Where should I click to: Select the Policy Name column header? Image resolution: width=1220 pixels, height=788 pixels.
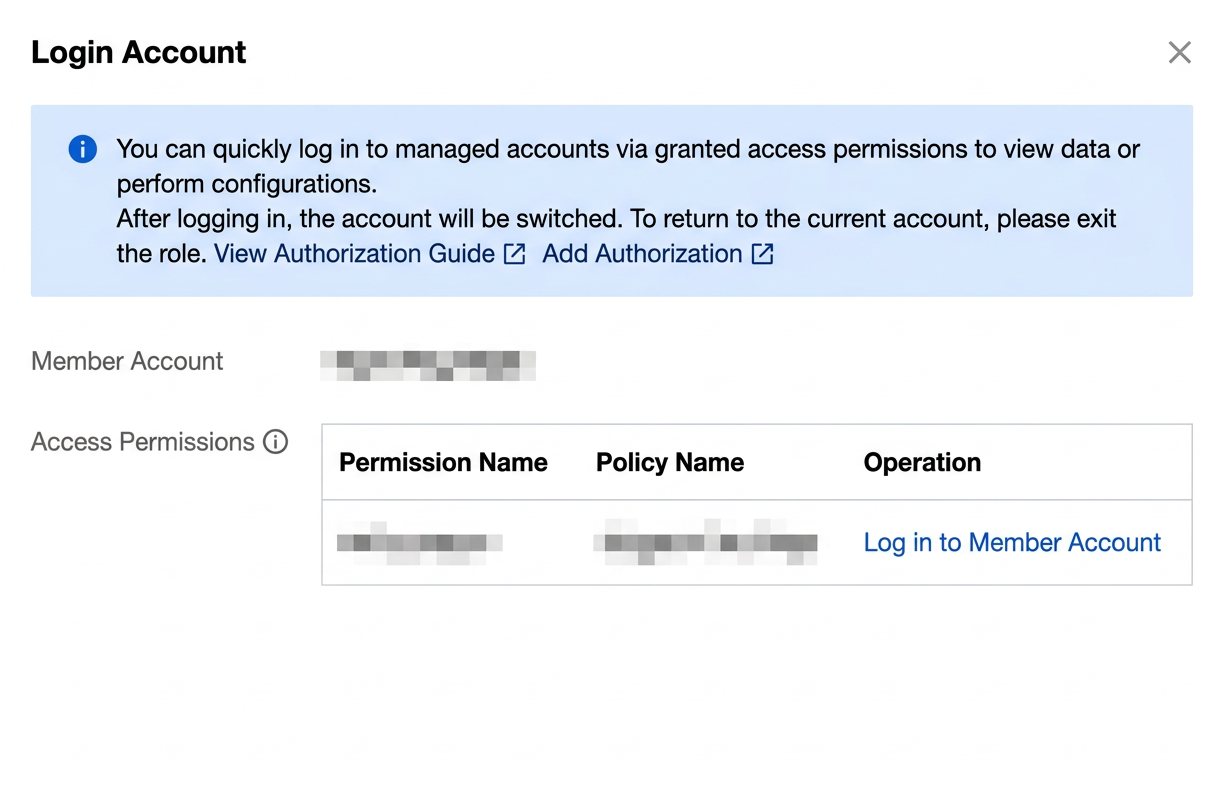click(670, 462)
